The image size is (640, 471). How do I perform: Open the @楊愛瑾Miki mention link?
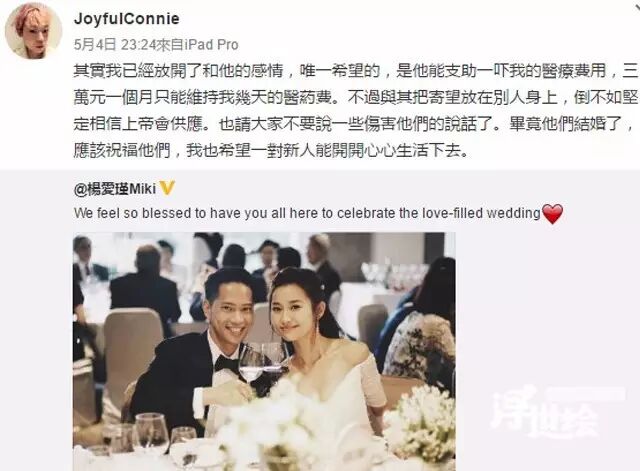115,189
